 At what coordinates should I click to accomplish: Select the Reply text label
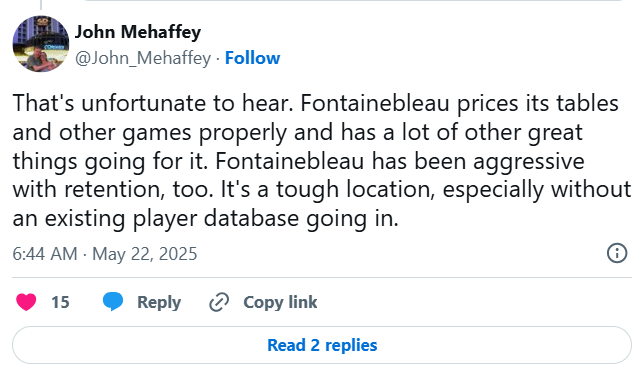pos(159,303)
